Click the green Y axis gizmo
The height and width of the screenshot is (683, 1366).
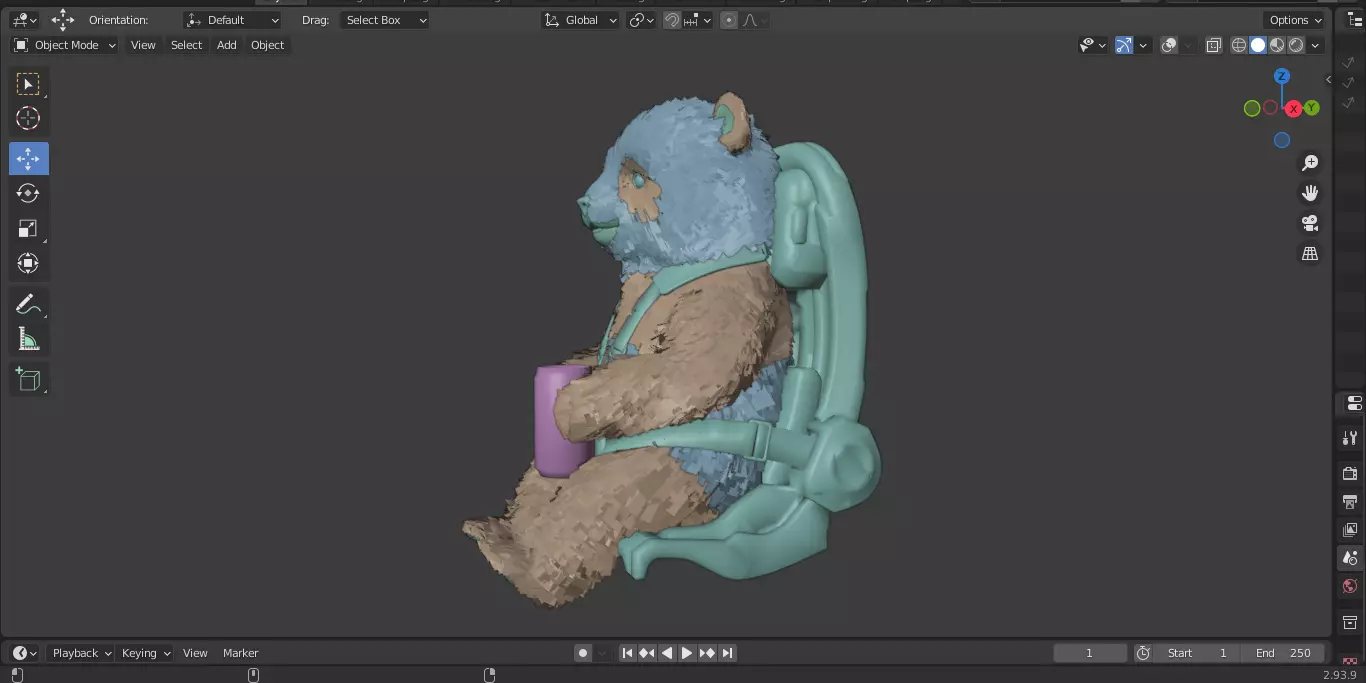coord(1312,108)
